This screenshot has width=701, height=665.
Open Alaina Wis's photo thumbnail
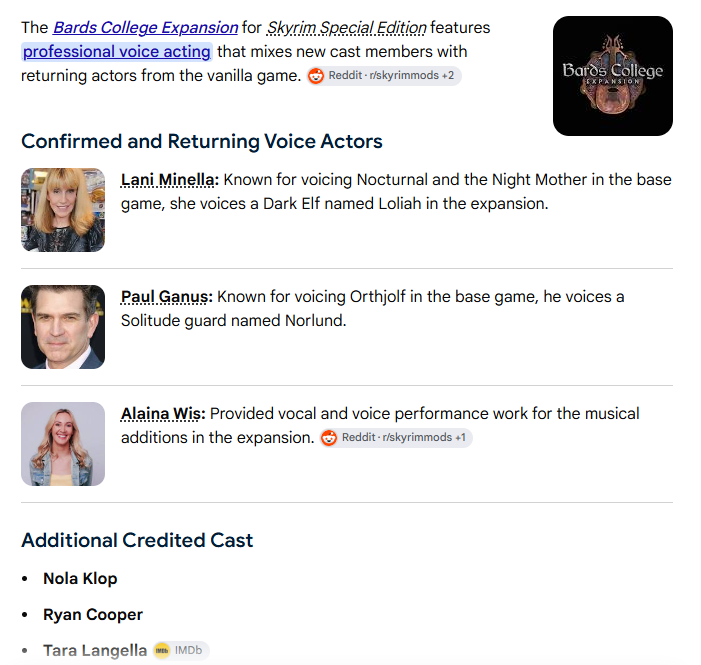click(x=63, y=444)
